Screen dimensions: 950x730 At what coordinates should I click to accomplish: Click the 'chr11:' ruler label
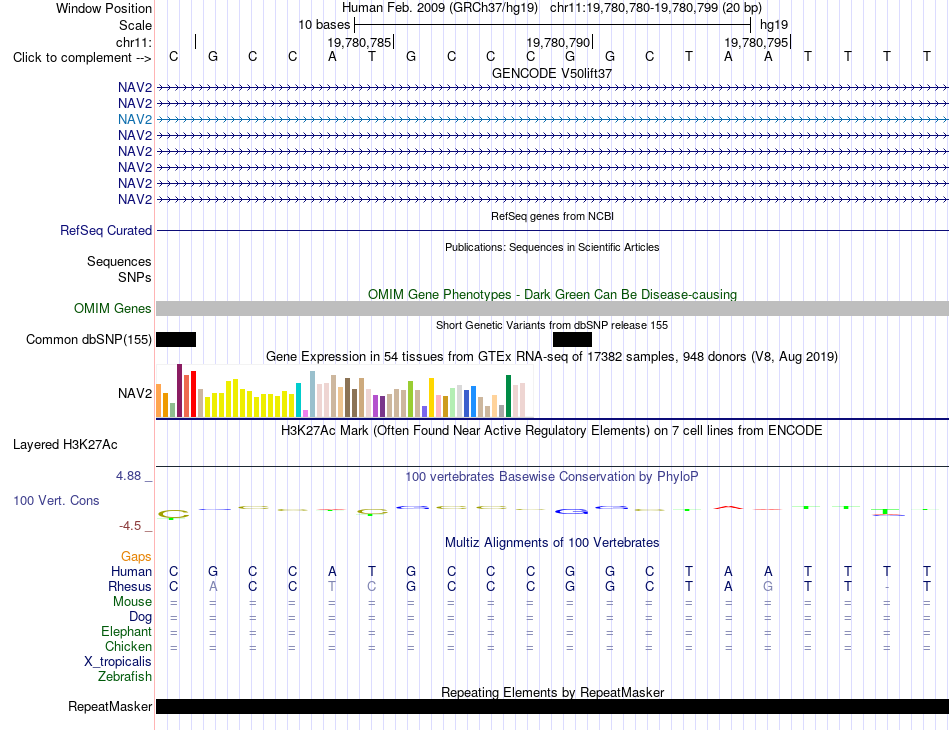pos(133,42)
